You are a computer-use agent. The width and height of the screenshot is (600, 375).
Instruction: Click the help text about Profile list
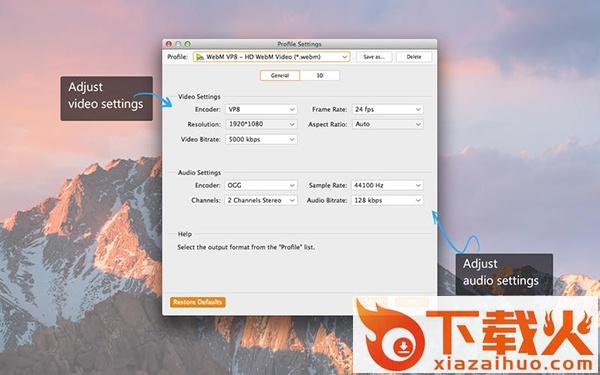point(246,247)
